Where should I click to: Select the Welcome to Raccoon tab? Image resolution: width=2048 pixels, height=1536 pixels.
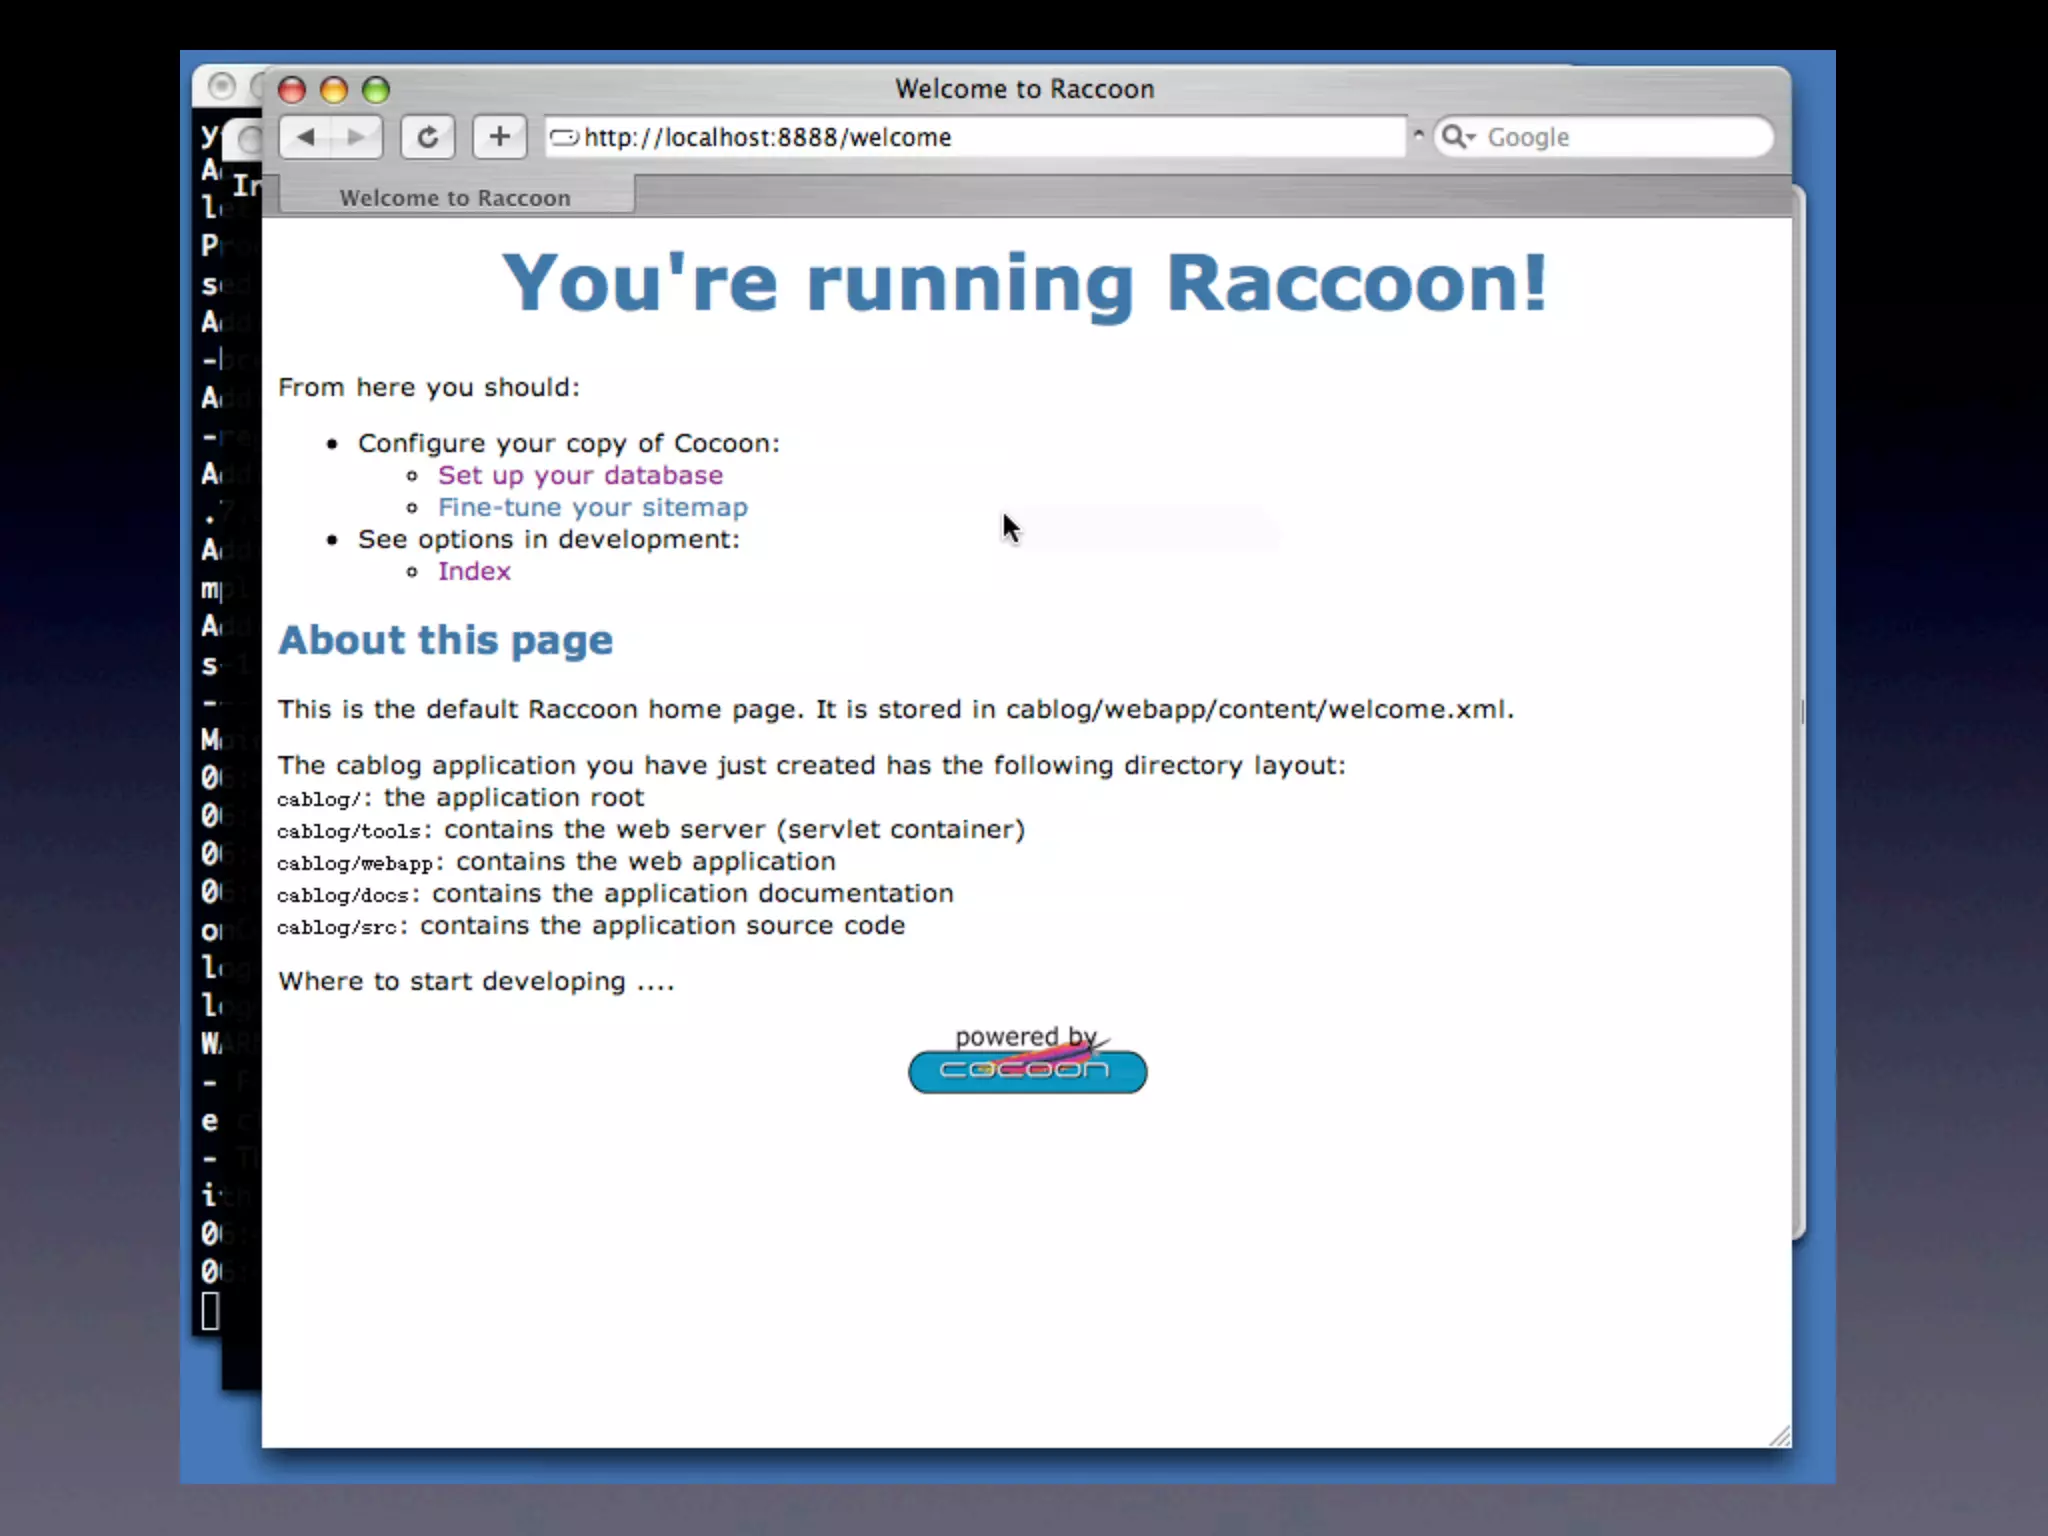point(455,198)
